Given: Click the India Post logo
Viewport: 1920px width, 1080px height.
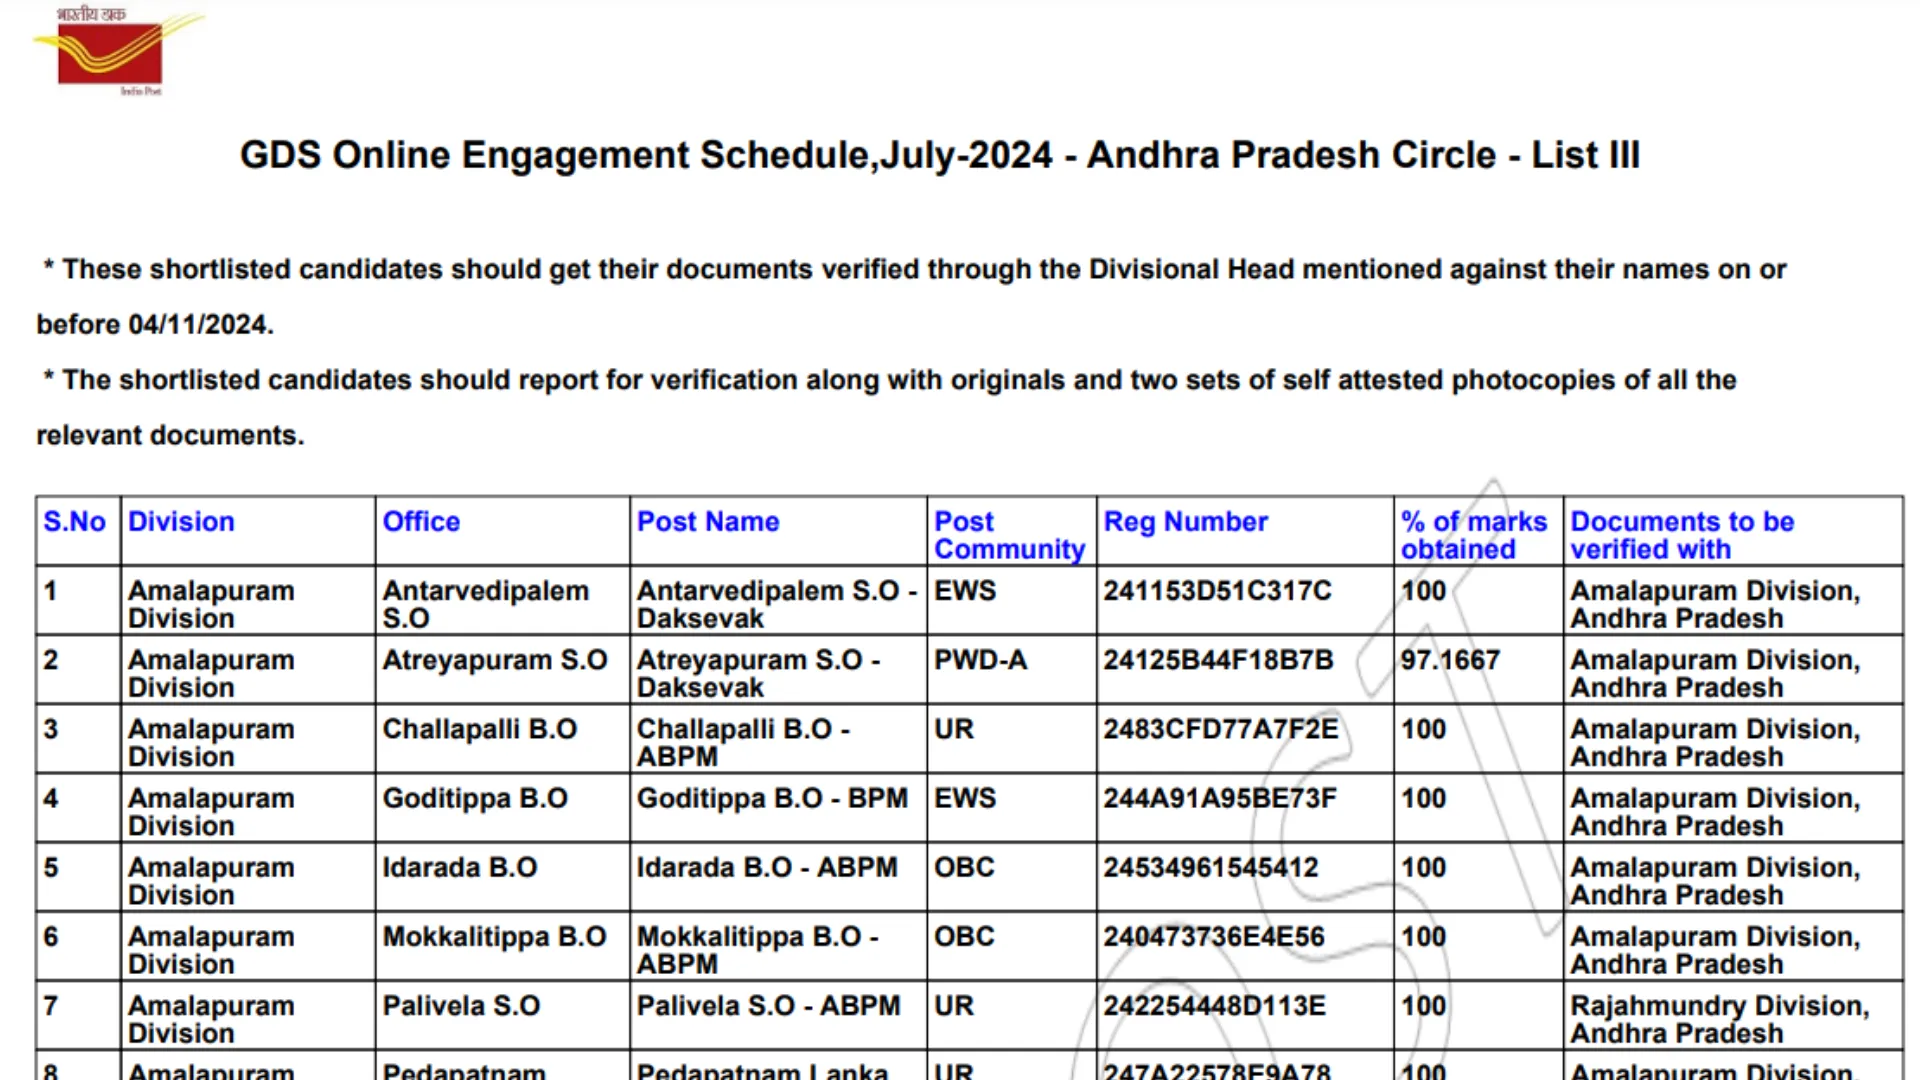Looking at the screenshot, I should pos(118,52).
